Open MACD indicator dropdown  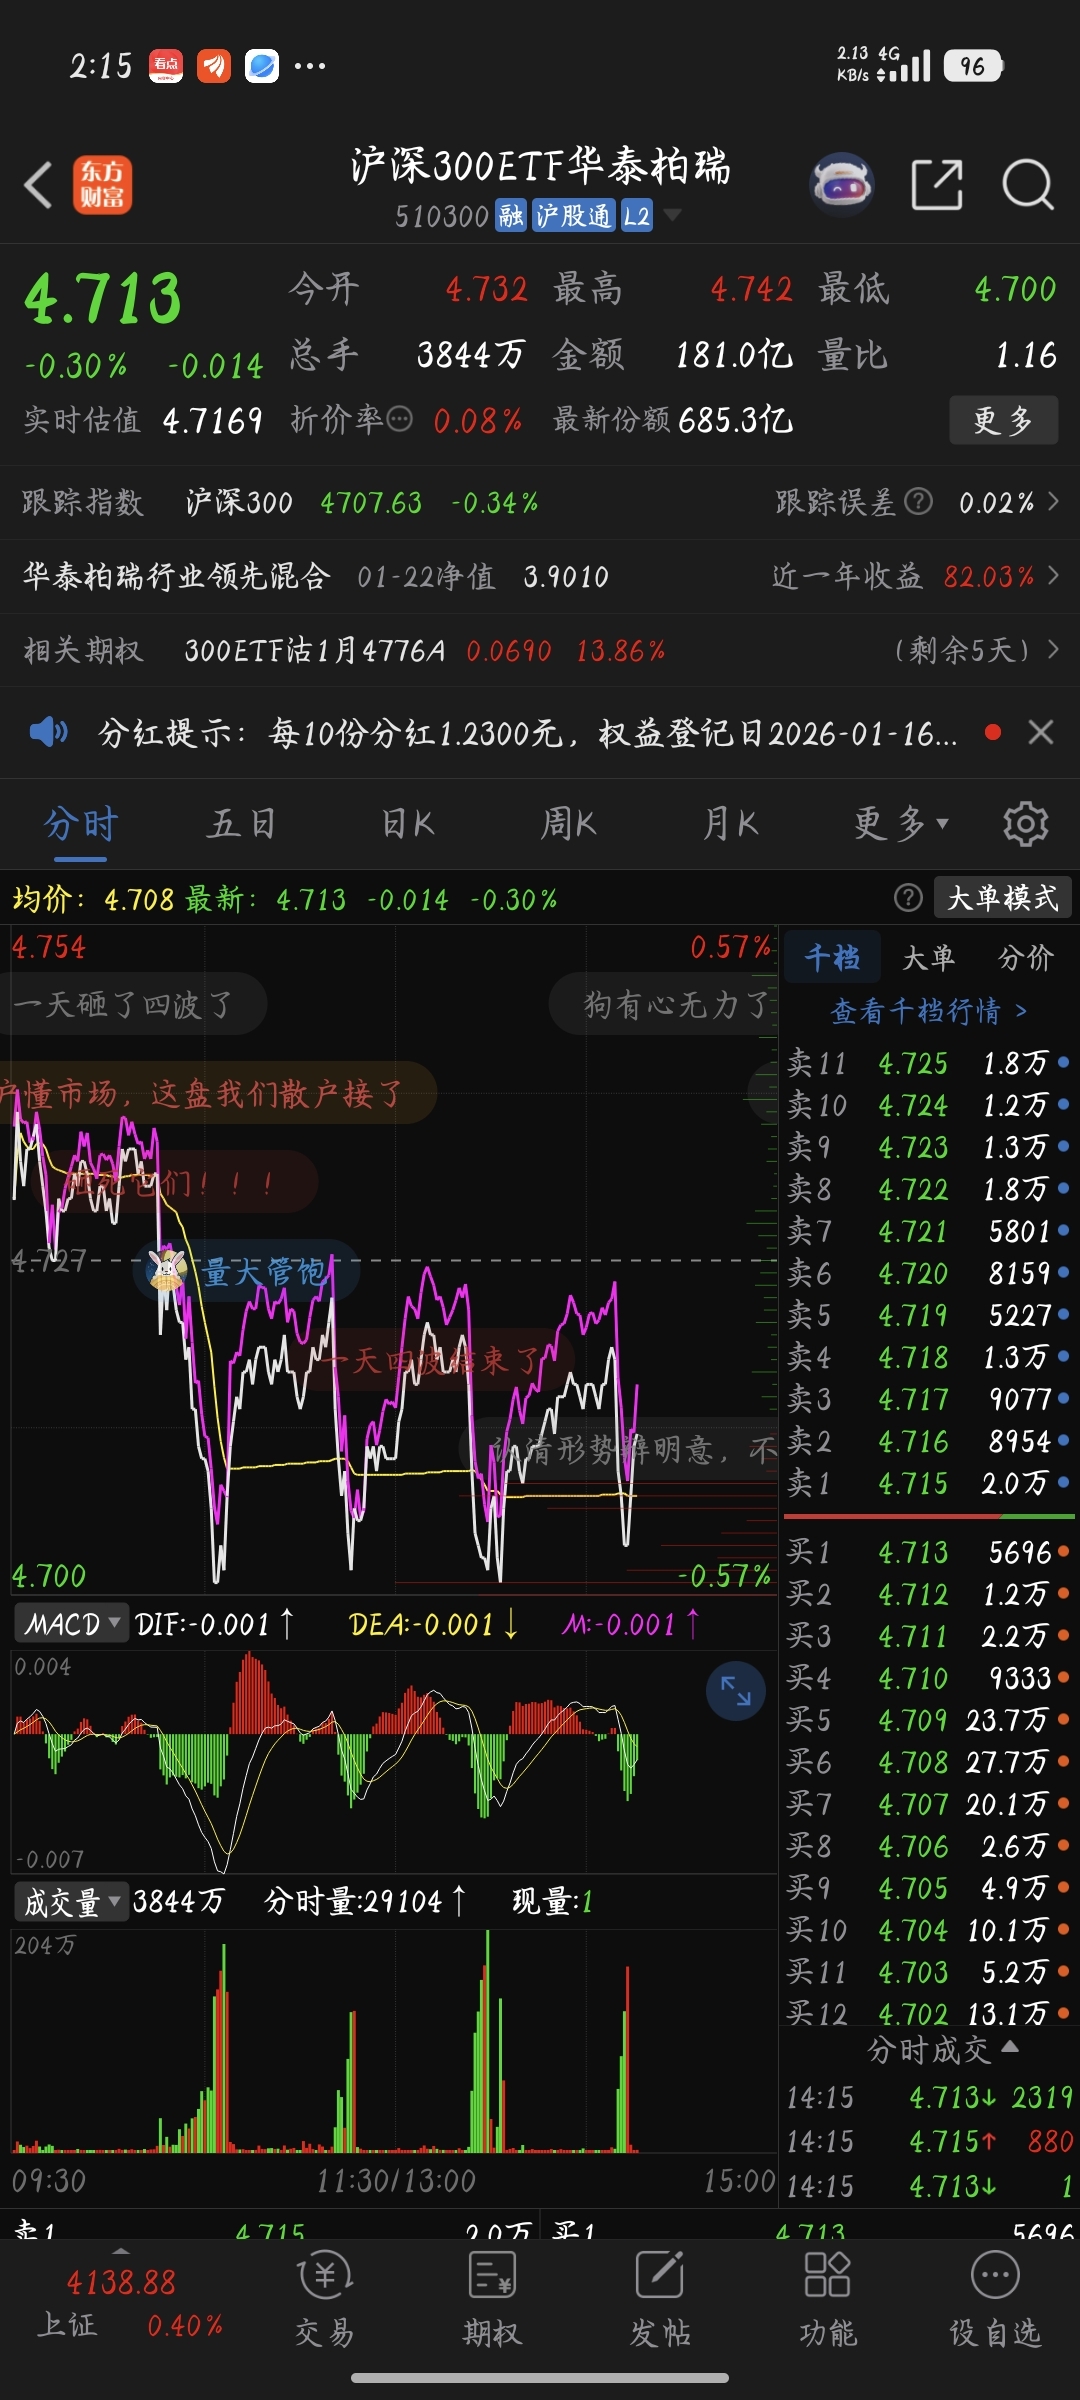tap(72, 1623)
